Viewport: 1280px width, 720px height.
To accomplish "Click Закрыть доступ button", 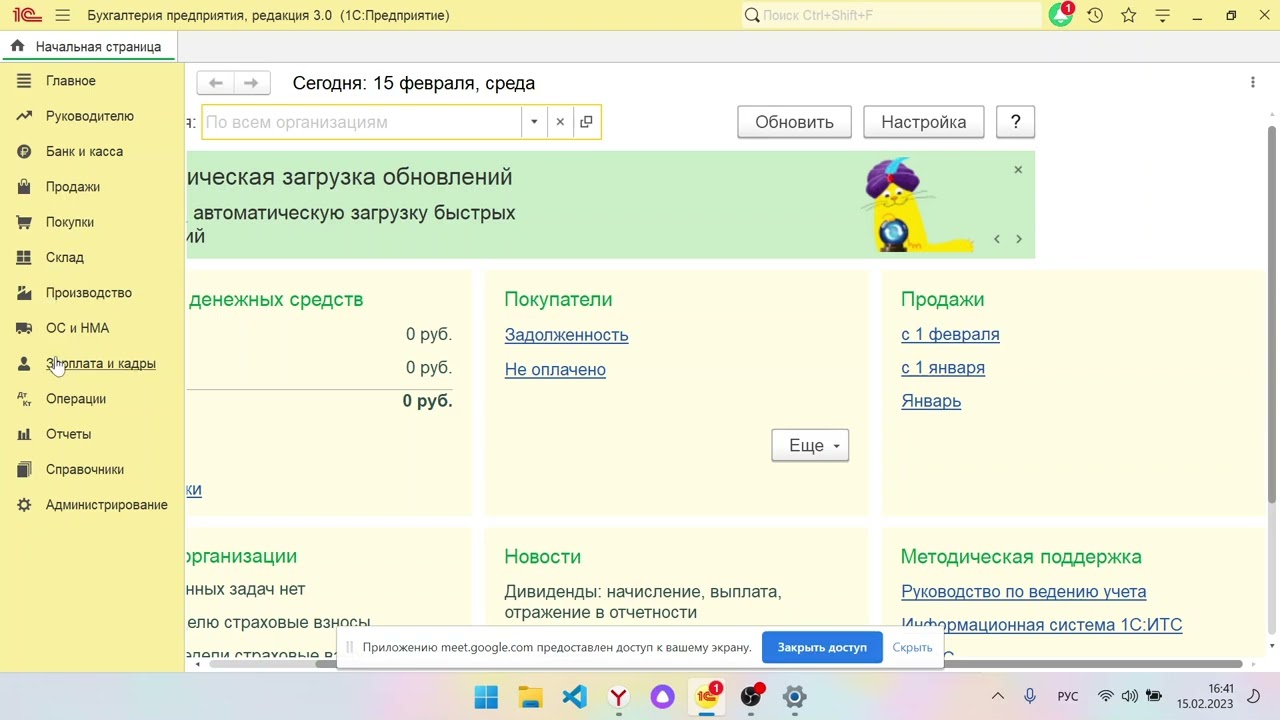I will tap(822, 647).
